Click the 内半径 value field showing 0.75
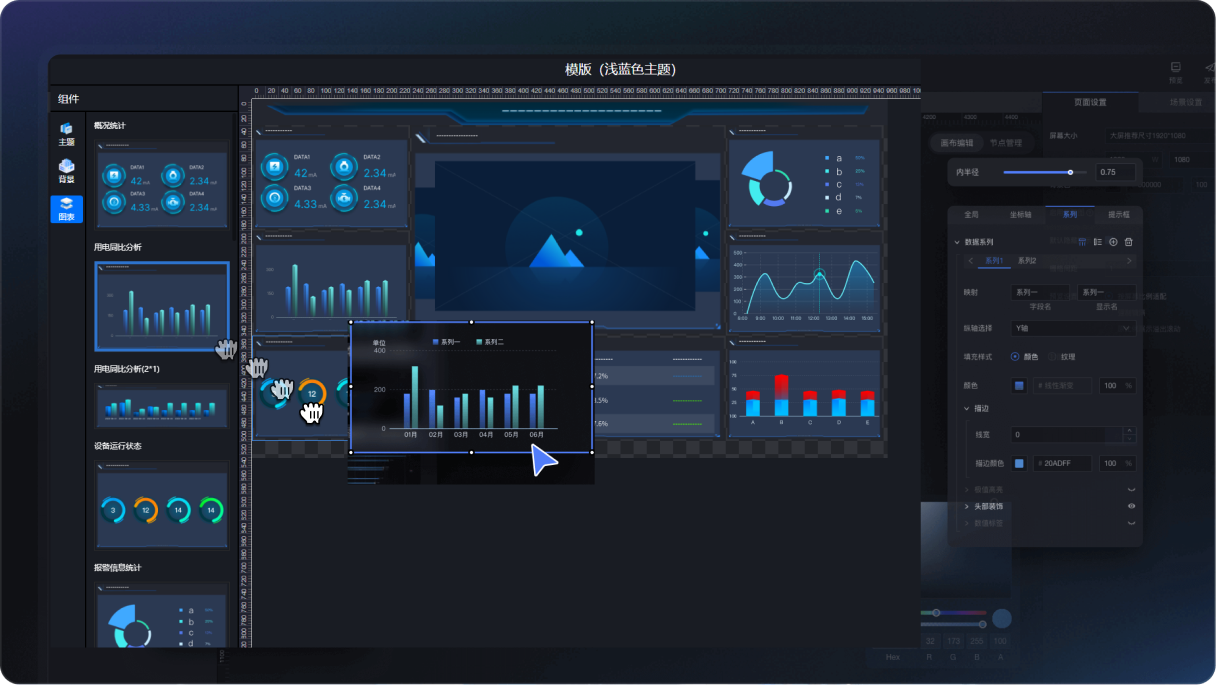The height and width of the screenshot is (685, 1216). (x=1115, y=172)
